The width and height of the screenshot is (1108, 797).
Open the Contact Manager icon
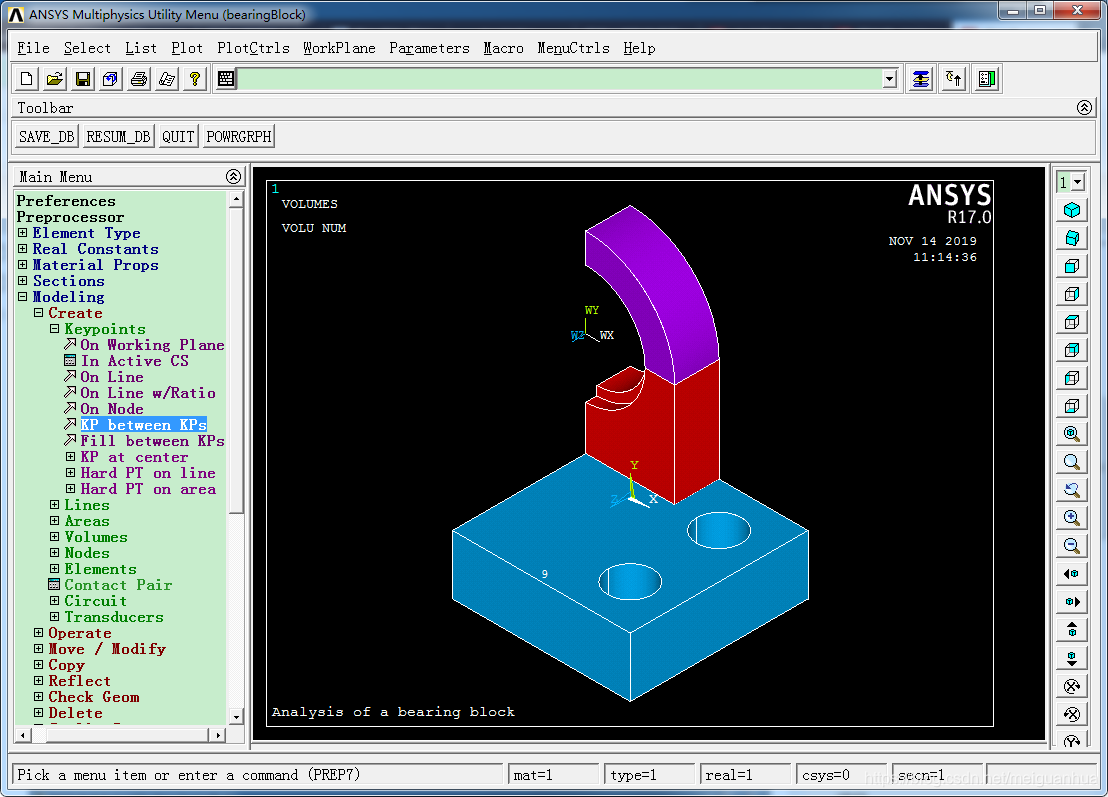[x=987, y=79]
